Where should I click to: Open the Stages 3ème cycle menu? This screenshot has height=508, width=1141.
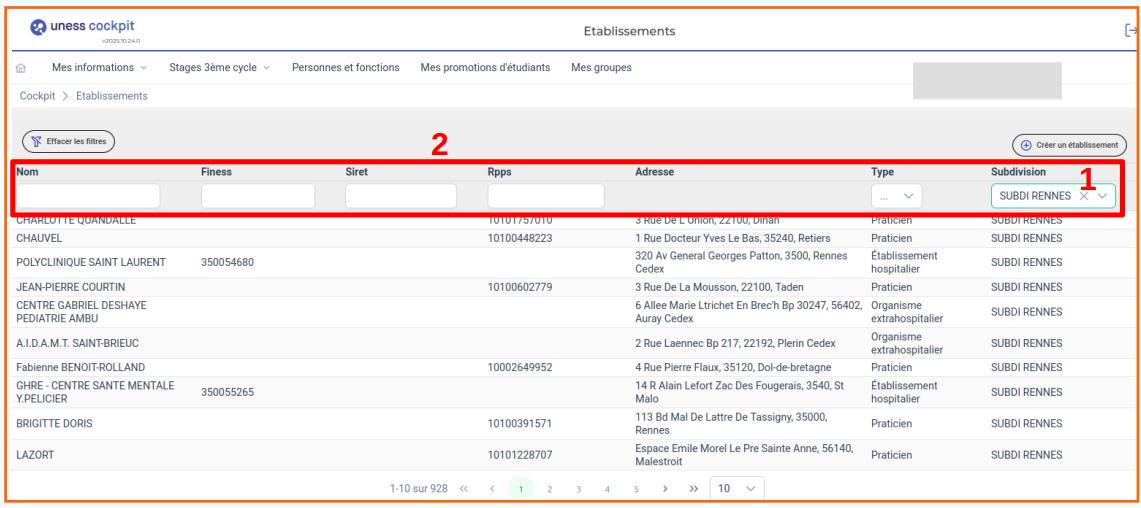219,68
